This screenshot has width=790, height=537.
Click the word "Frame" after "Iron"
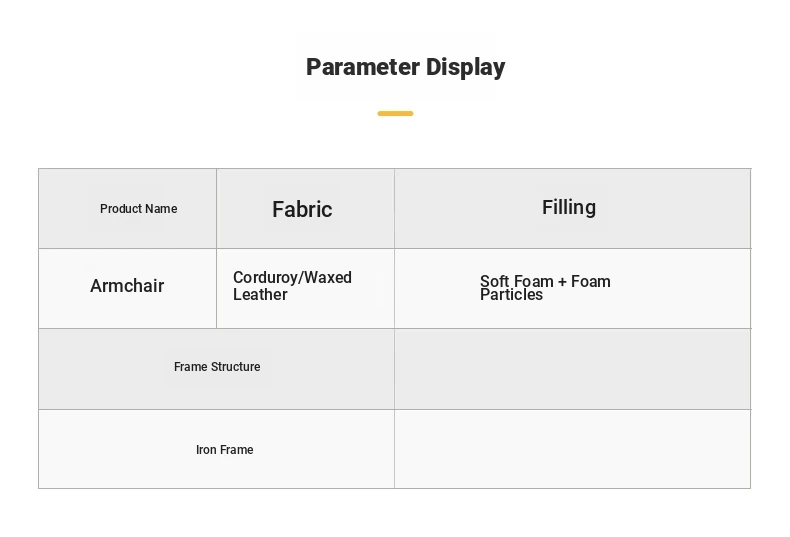pos(237,450)
